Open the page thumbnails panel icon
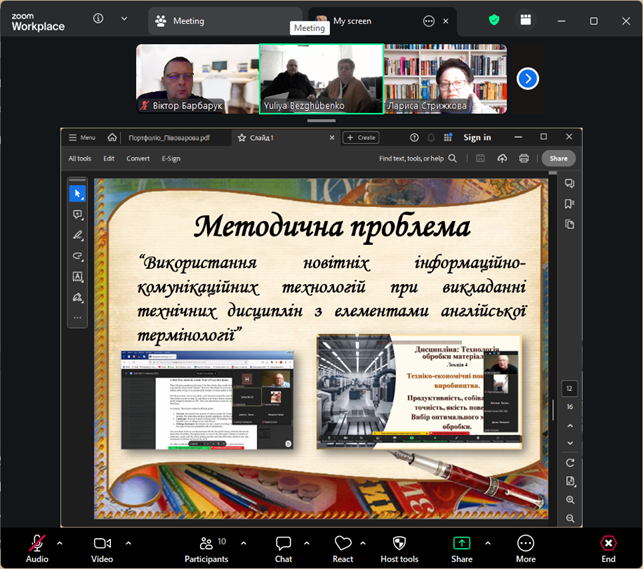The image size is (643, 569). pyautogui.click(x=570, y=224)
